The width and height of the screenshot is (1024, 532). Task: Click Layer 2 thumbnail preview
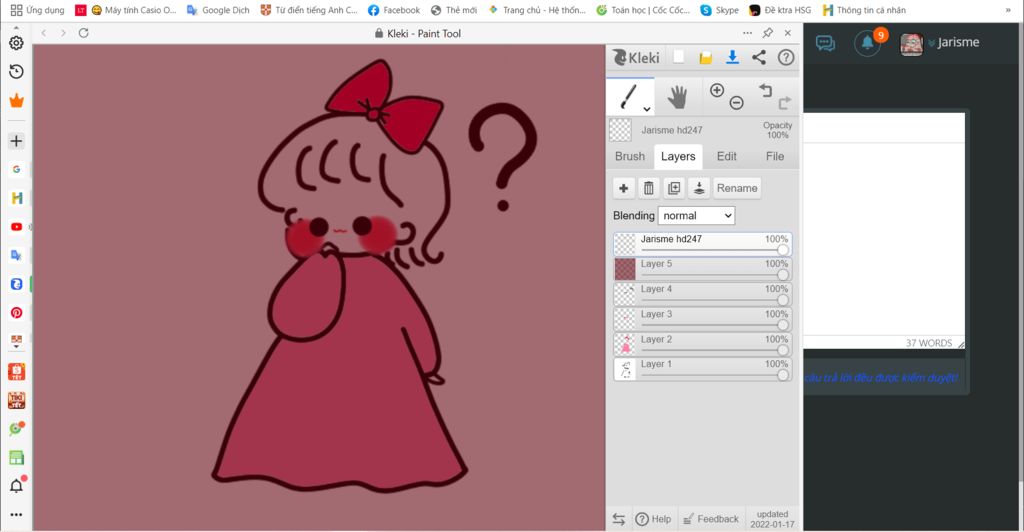625,344
